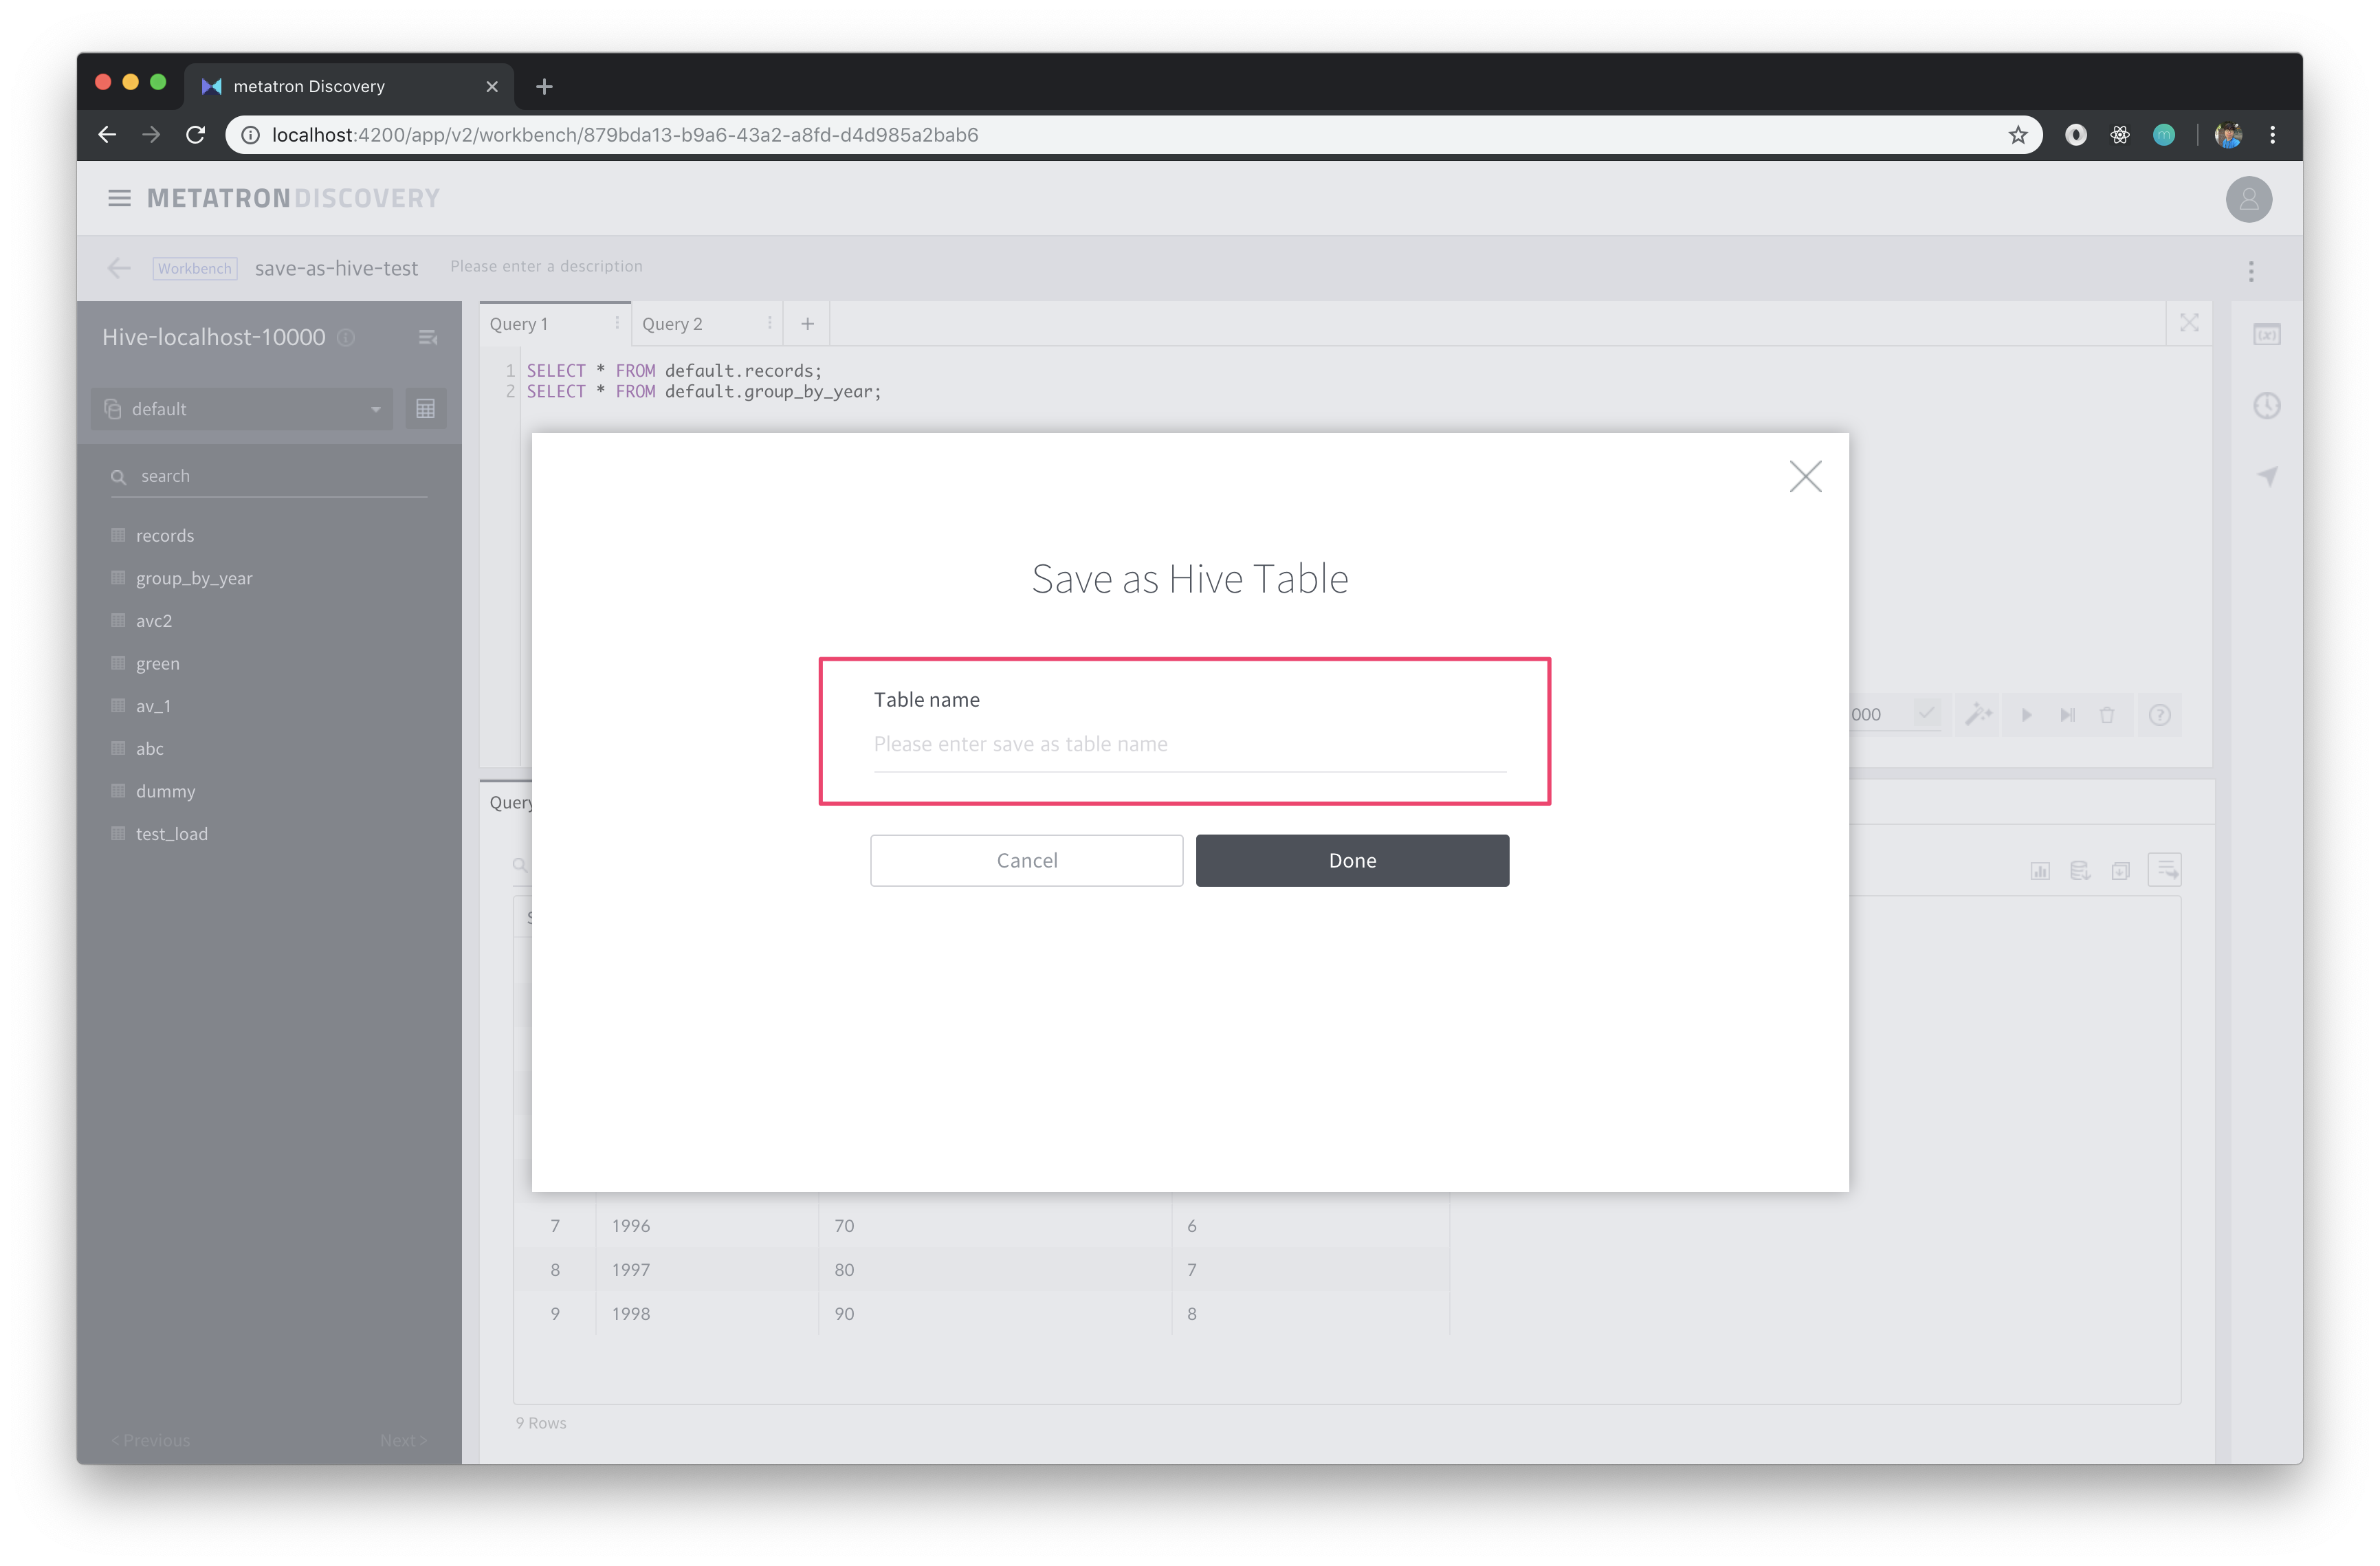Run partial query with the step button
This screenshot has width=2380, height=1566.
tap(2067, 715)
